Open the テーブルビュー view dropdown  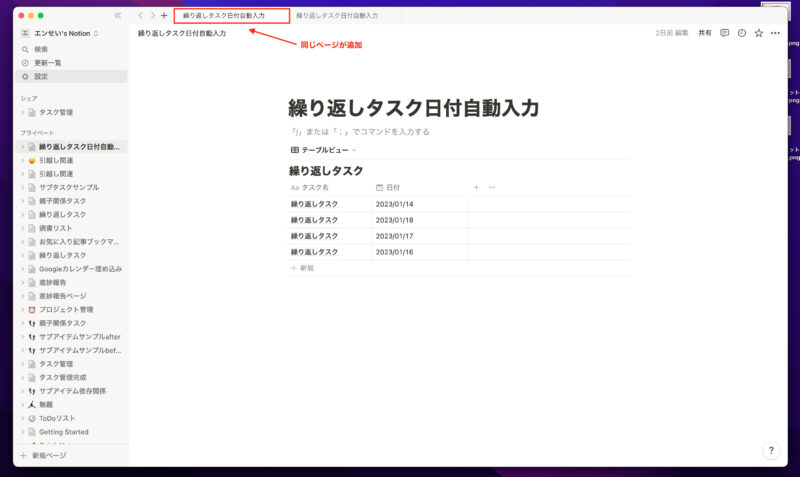point(323,150)
